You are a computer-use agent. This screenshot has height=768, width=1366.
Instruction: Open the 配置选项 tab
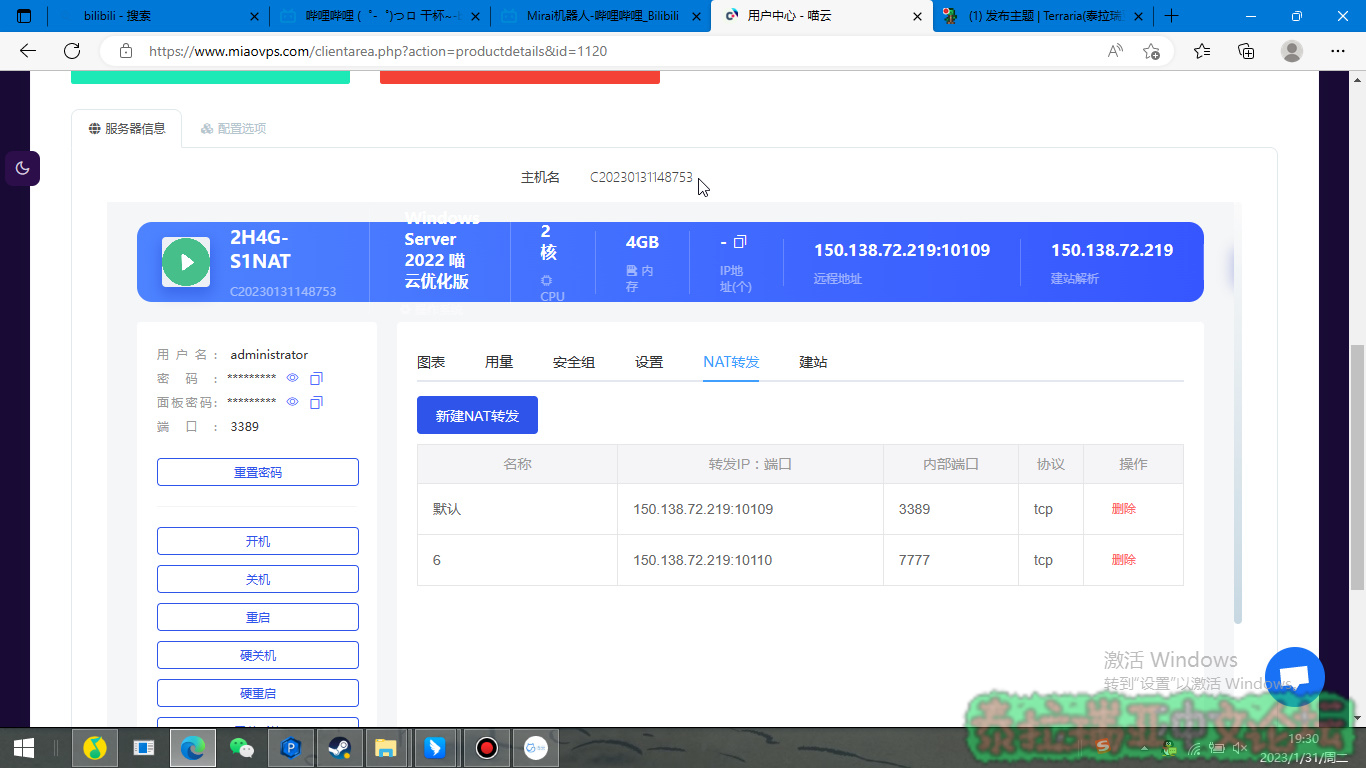(233, 128)
